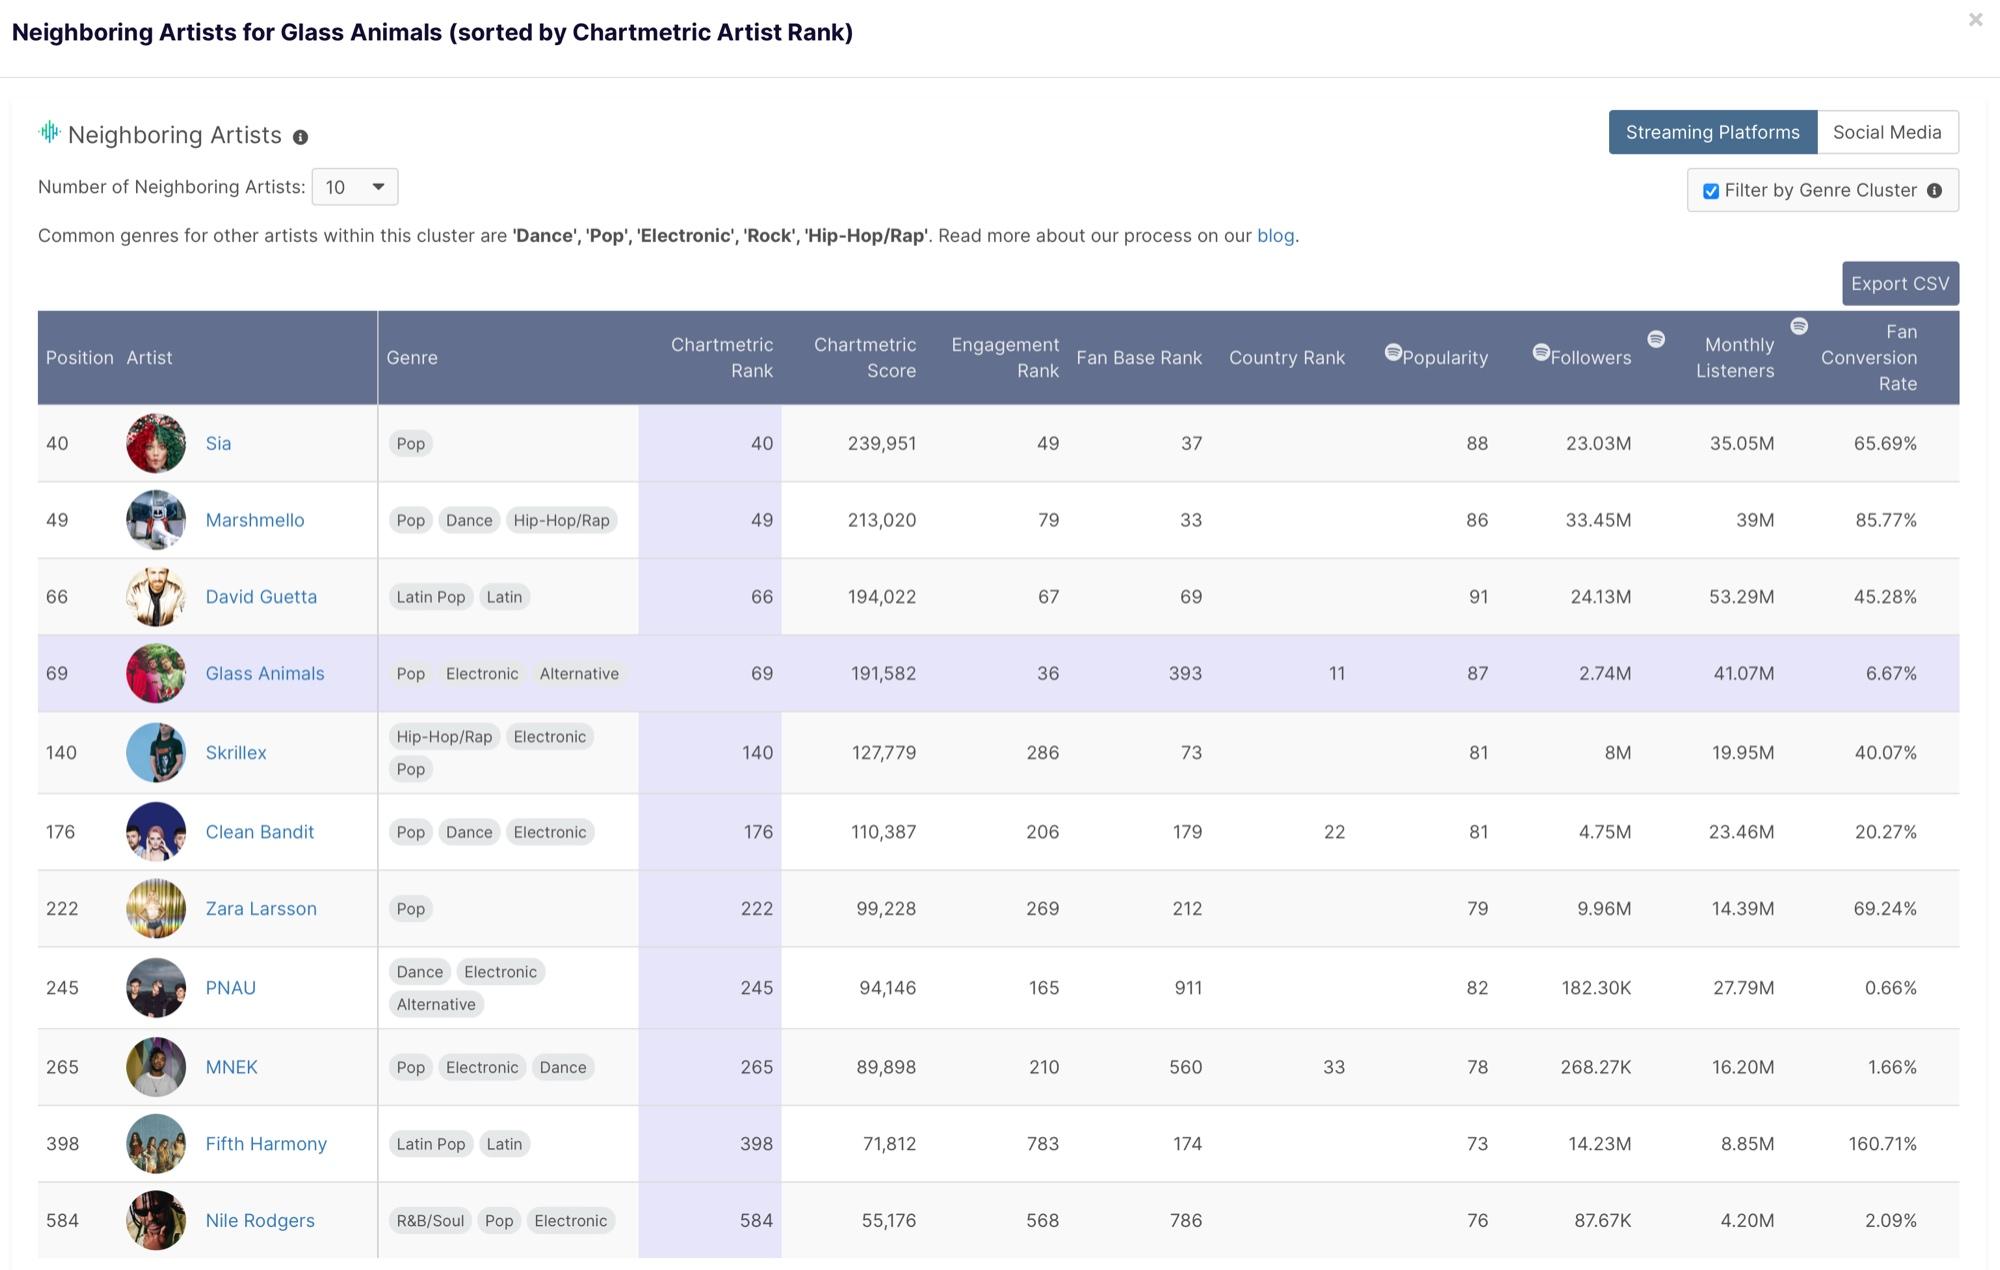Screen dimensions: 2000x1270
Task: Click MNEK's Country Rank value 33
Action: pyautogui.click(x=1334, y=1067)
